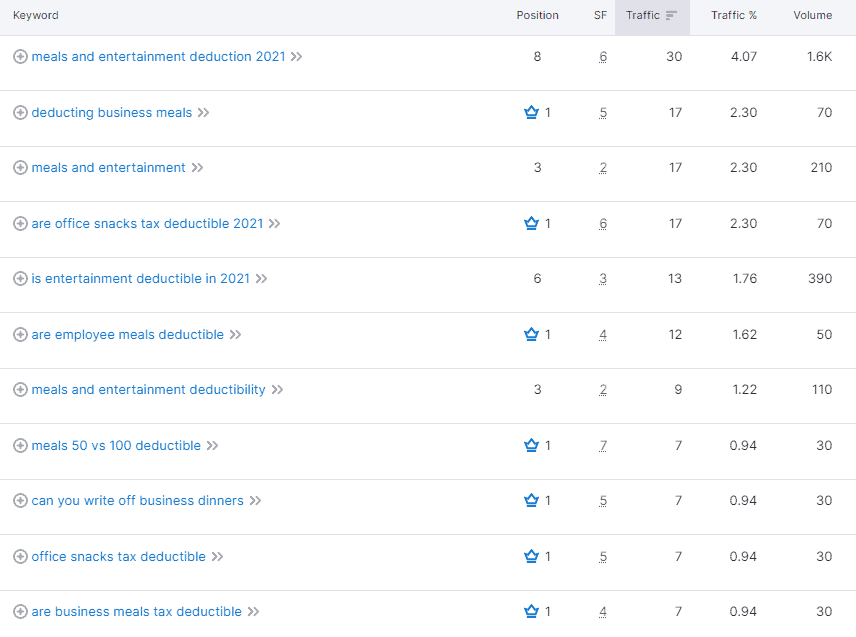Click the add icon beside 'office snacks tax deductible'
This screenshot has width=856, height=637.
[x=19, y=556]
